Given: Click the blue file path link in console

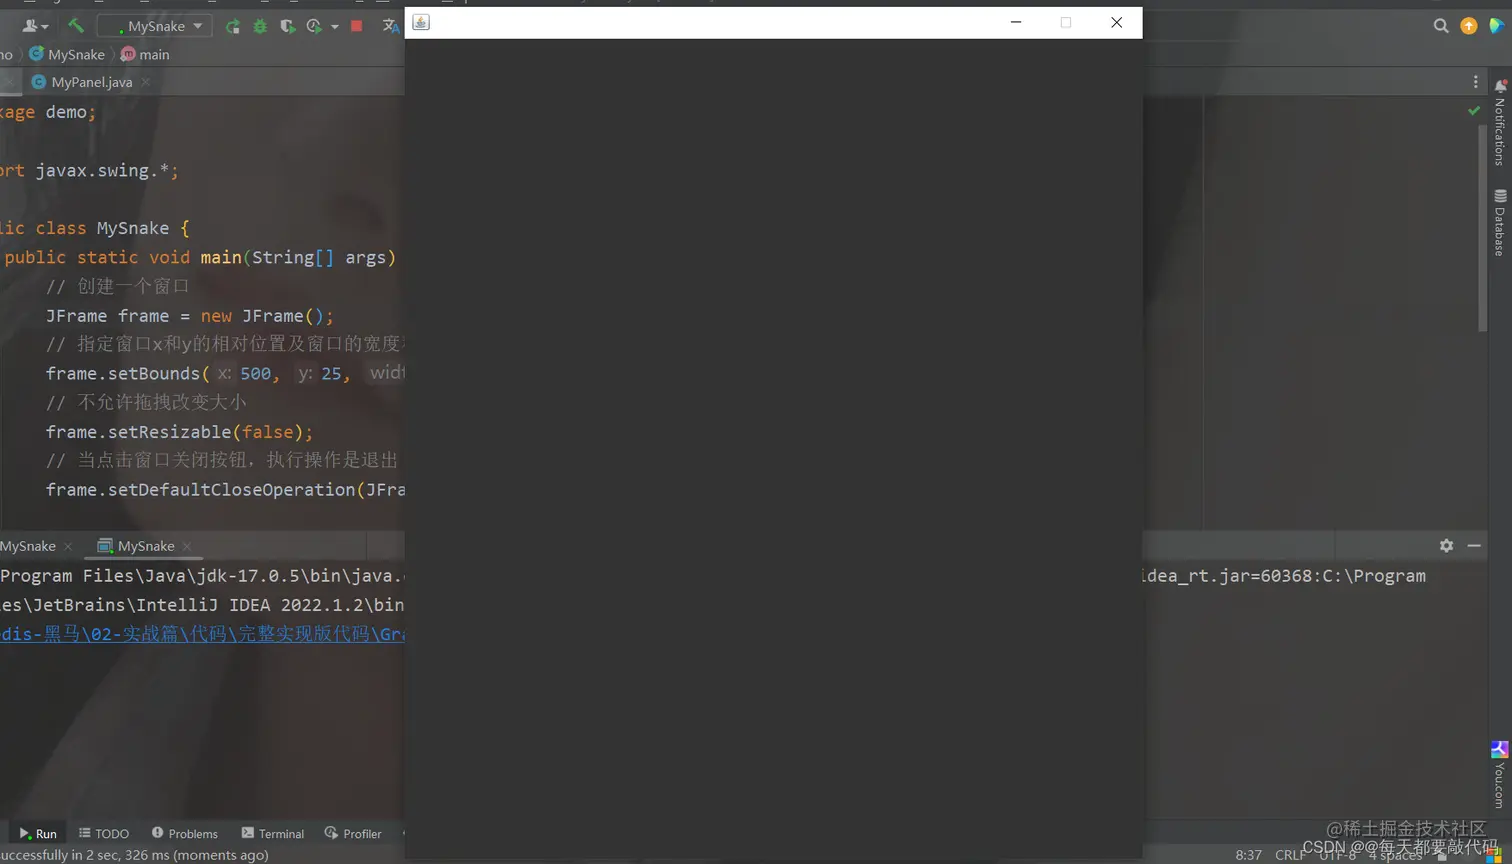Looking at the screenshot, I should tap(202, 634).
